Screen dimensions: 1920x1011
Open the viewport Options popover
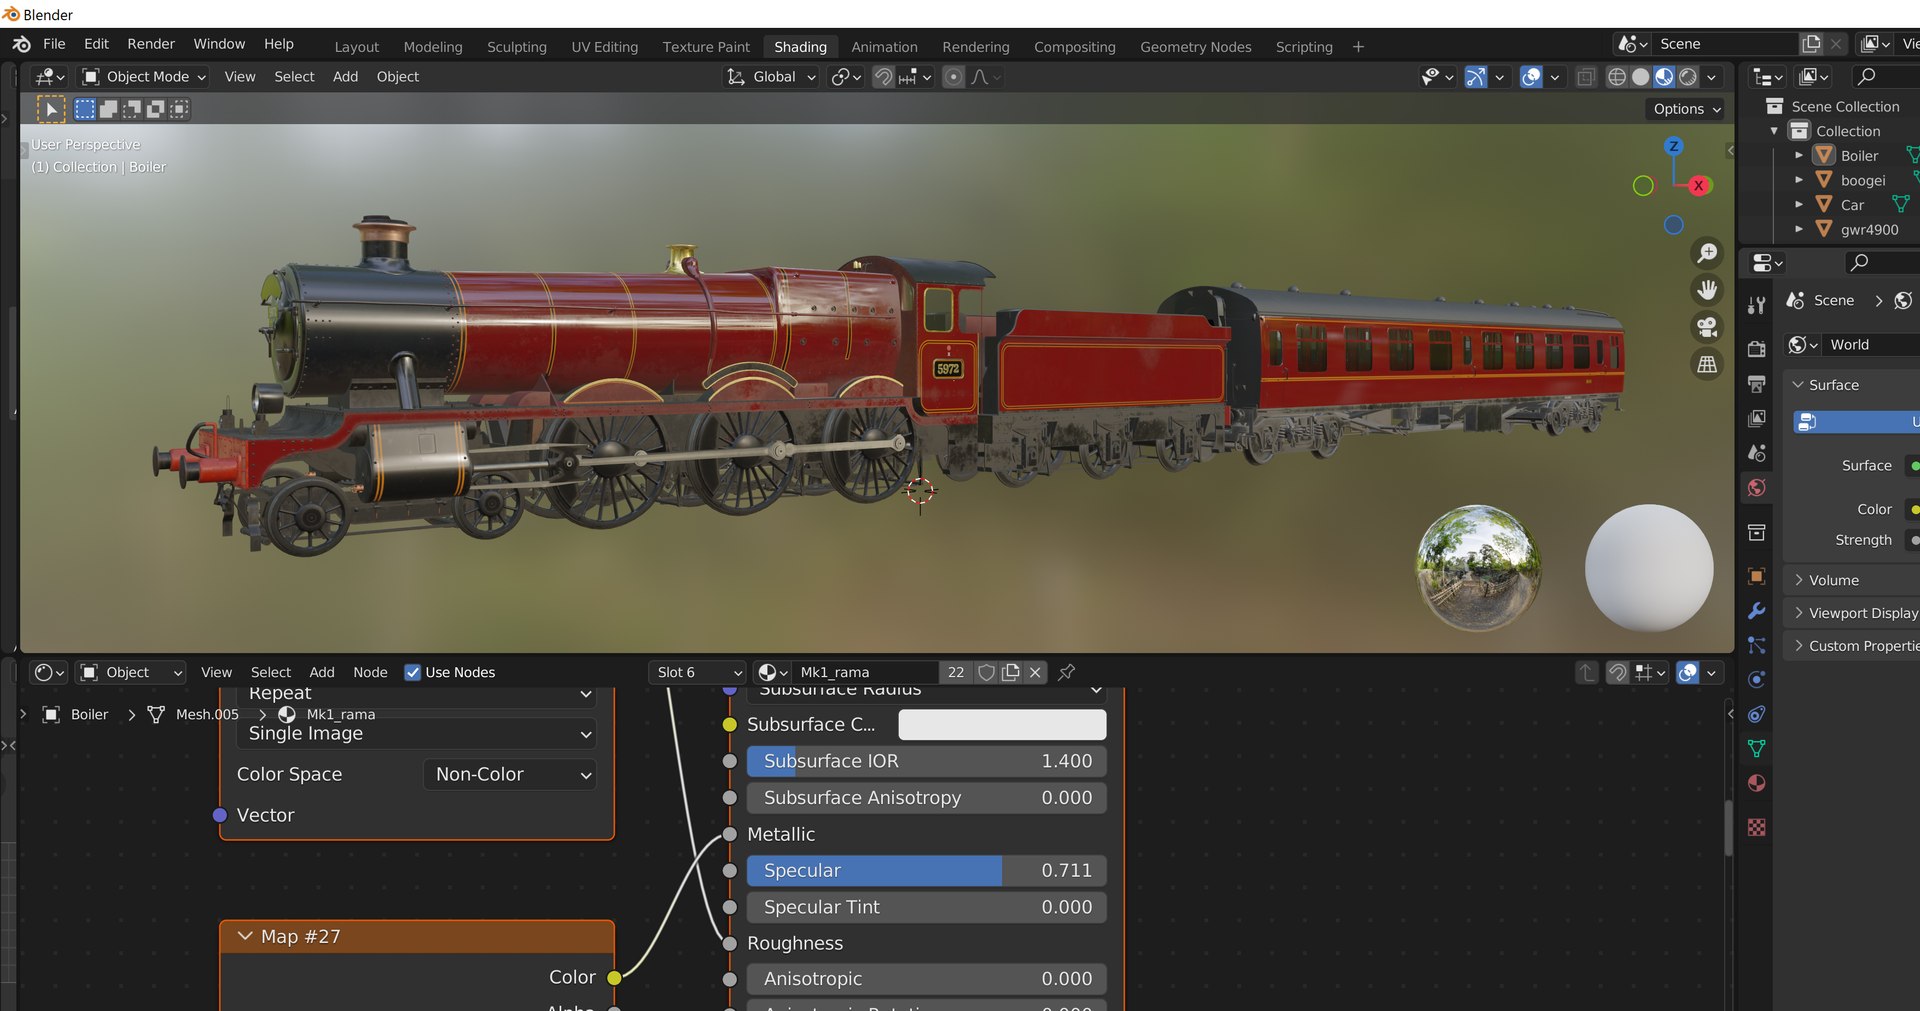tap(1685, 109)
